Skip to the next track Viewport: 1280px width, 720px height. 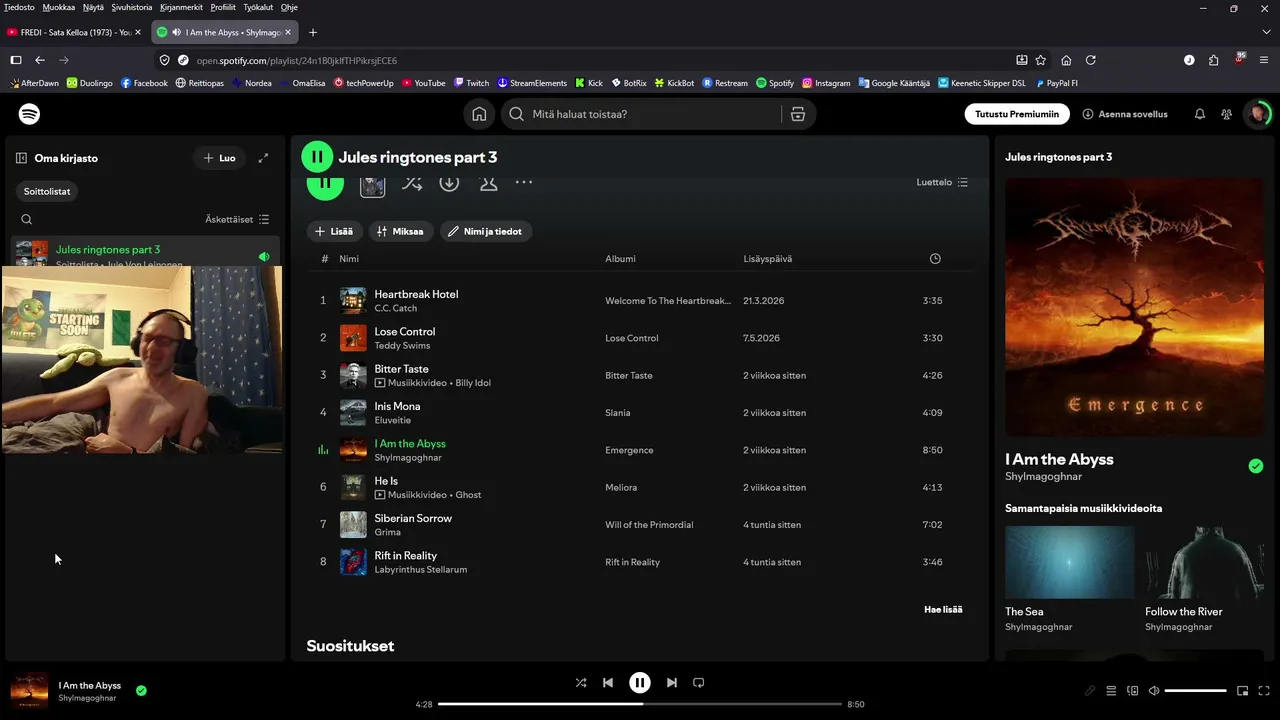pos(672,683)
